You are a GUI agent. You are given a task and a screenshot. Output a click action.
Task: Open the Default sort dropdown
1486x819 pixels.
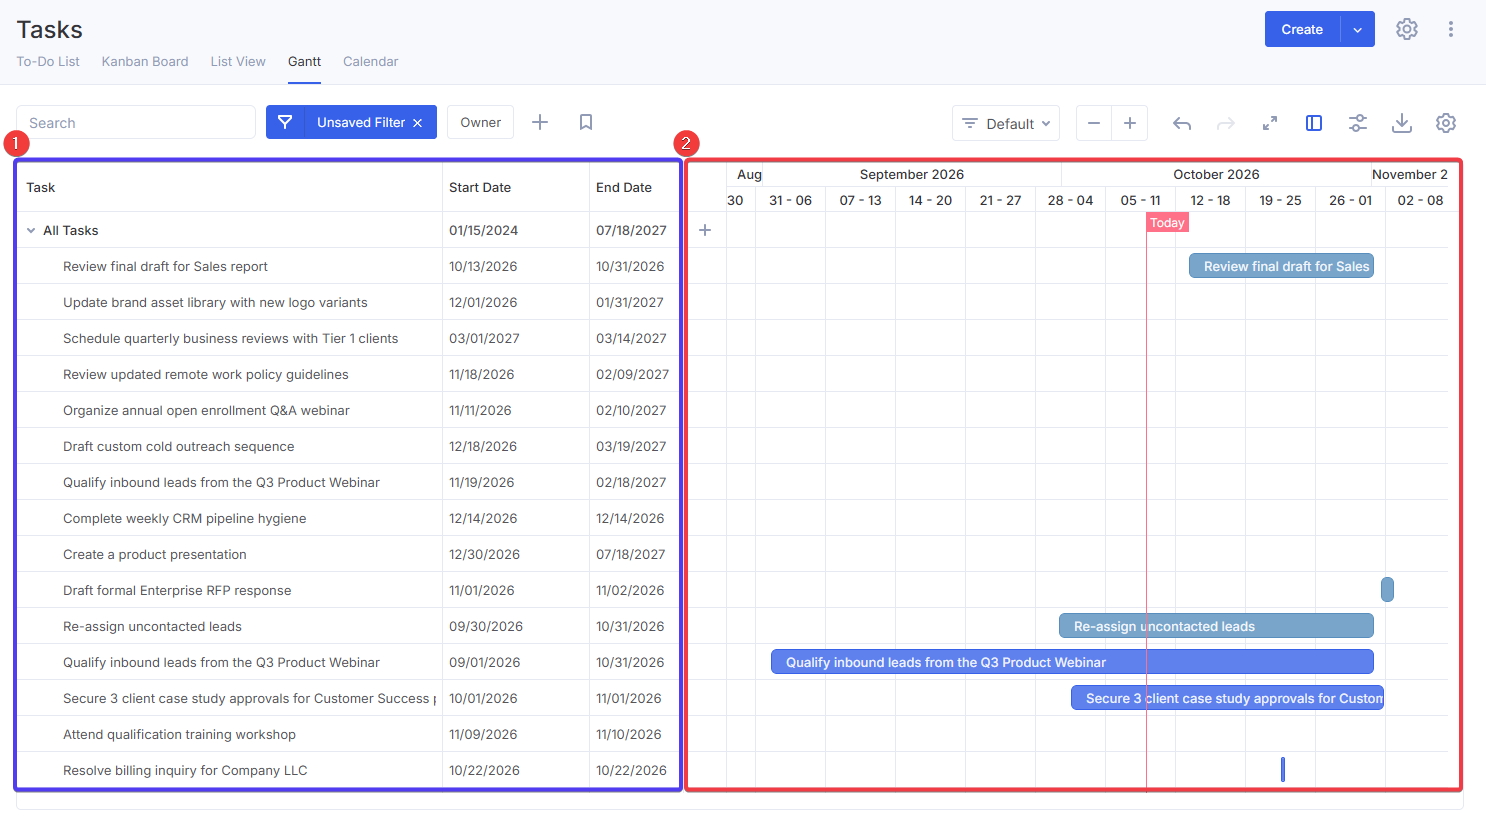(x=1006, y=123)
